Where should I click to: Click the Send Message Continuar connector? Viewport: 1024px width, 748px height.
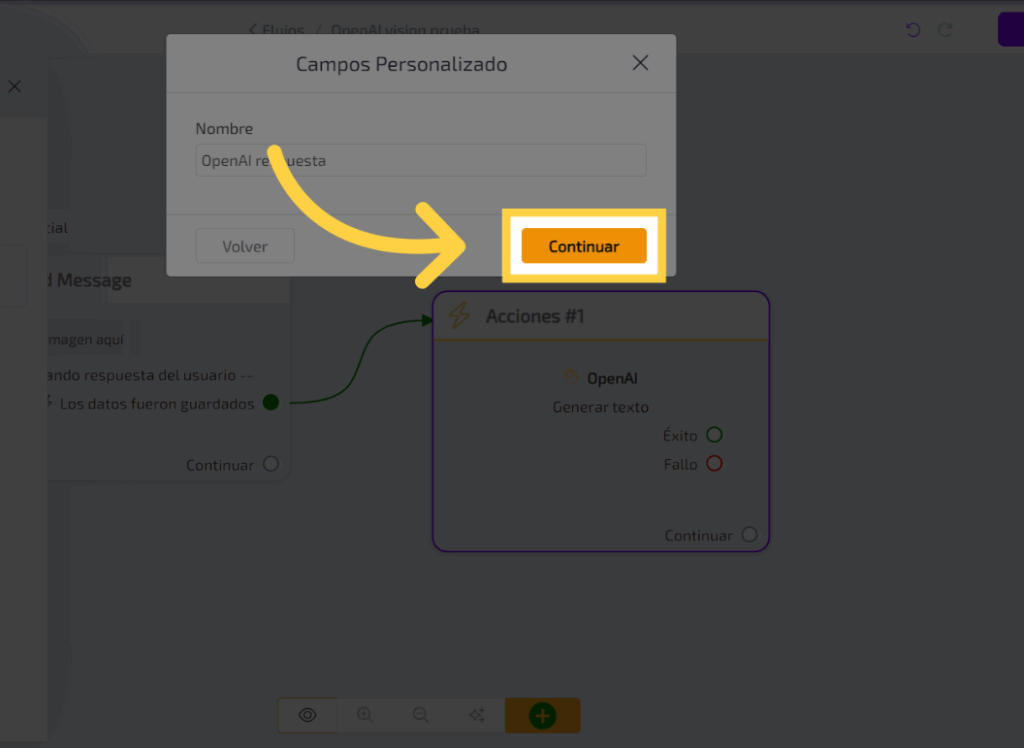pyautogui.click(x=271, y=464)
